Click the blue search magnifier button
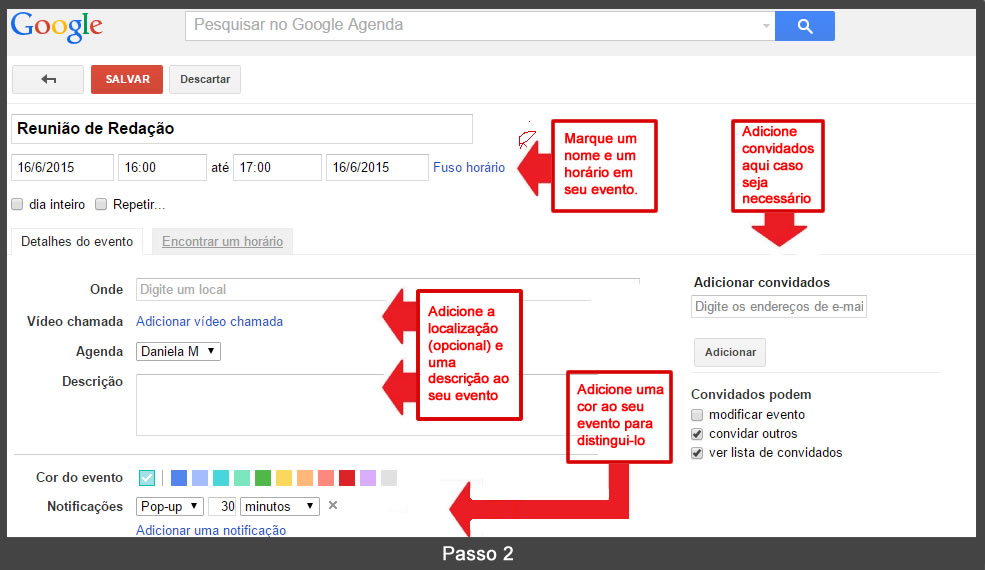This screenshot has width=985, height=570. tap(804, 26)
